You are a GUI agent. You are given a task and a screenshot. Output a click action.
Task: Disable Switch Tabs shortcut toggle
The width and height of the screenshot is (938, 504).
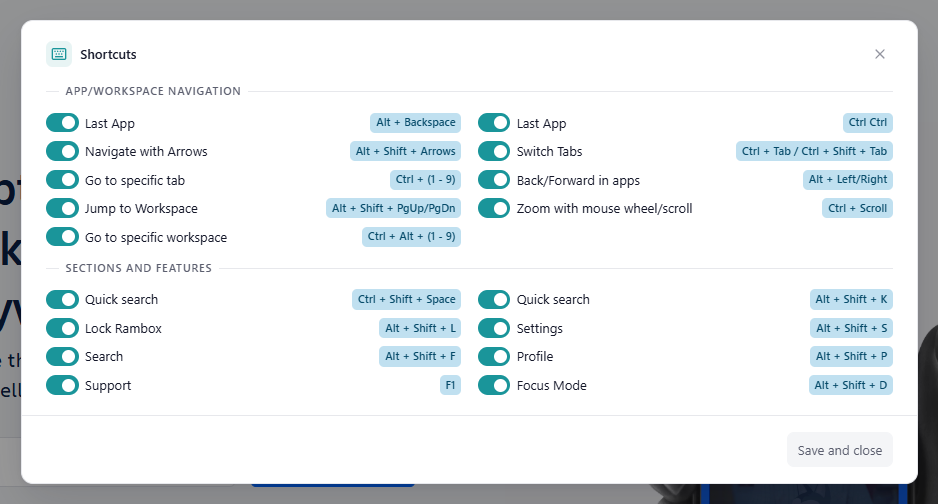point(494,151)
